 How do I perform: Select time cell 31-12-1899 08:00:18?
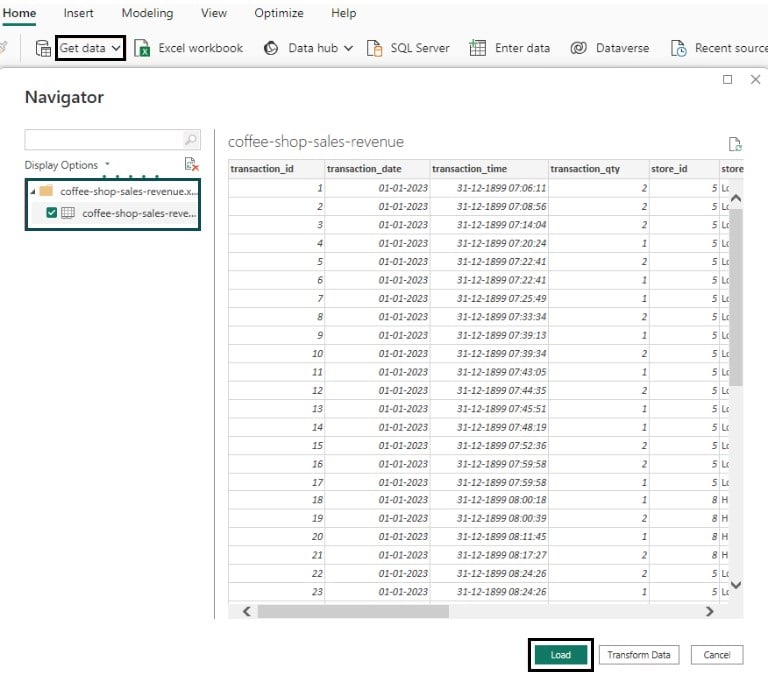[489, 500]
